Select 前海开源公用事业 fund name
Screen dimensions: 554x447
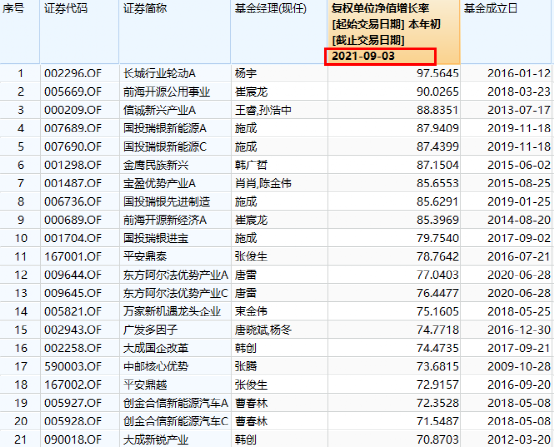(x=166, y=92)
